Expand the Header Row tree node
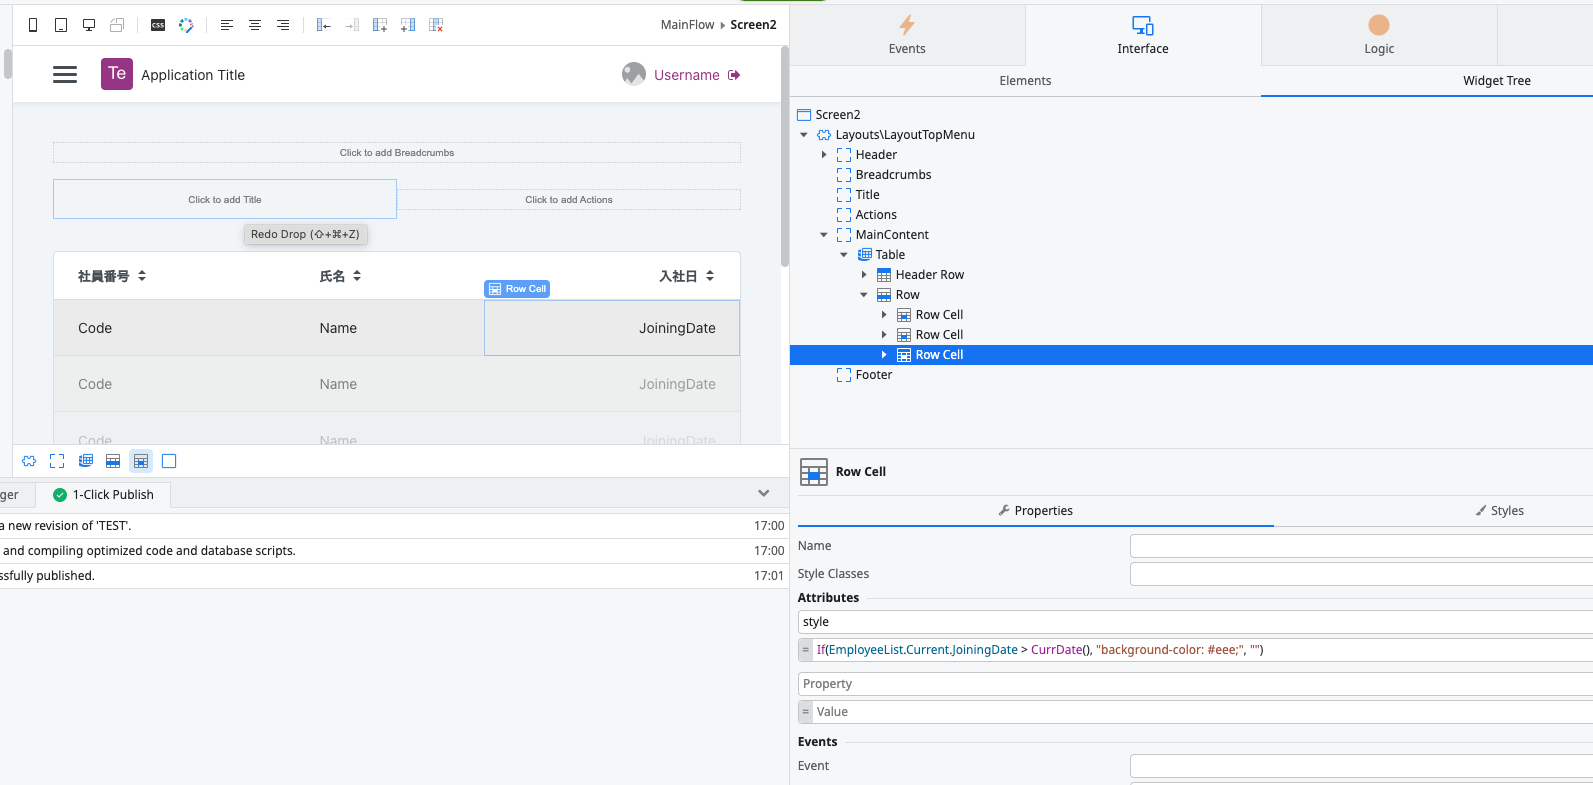 864,275
